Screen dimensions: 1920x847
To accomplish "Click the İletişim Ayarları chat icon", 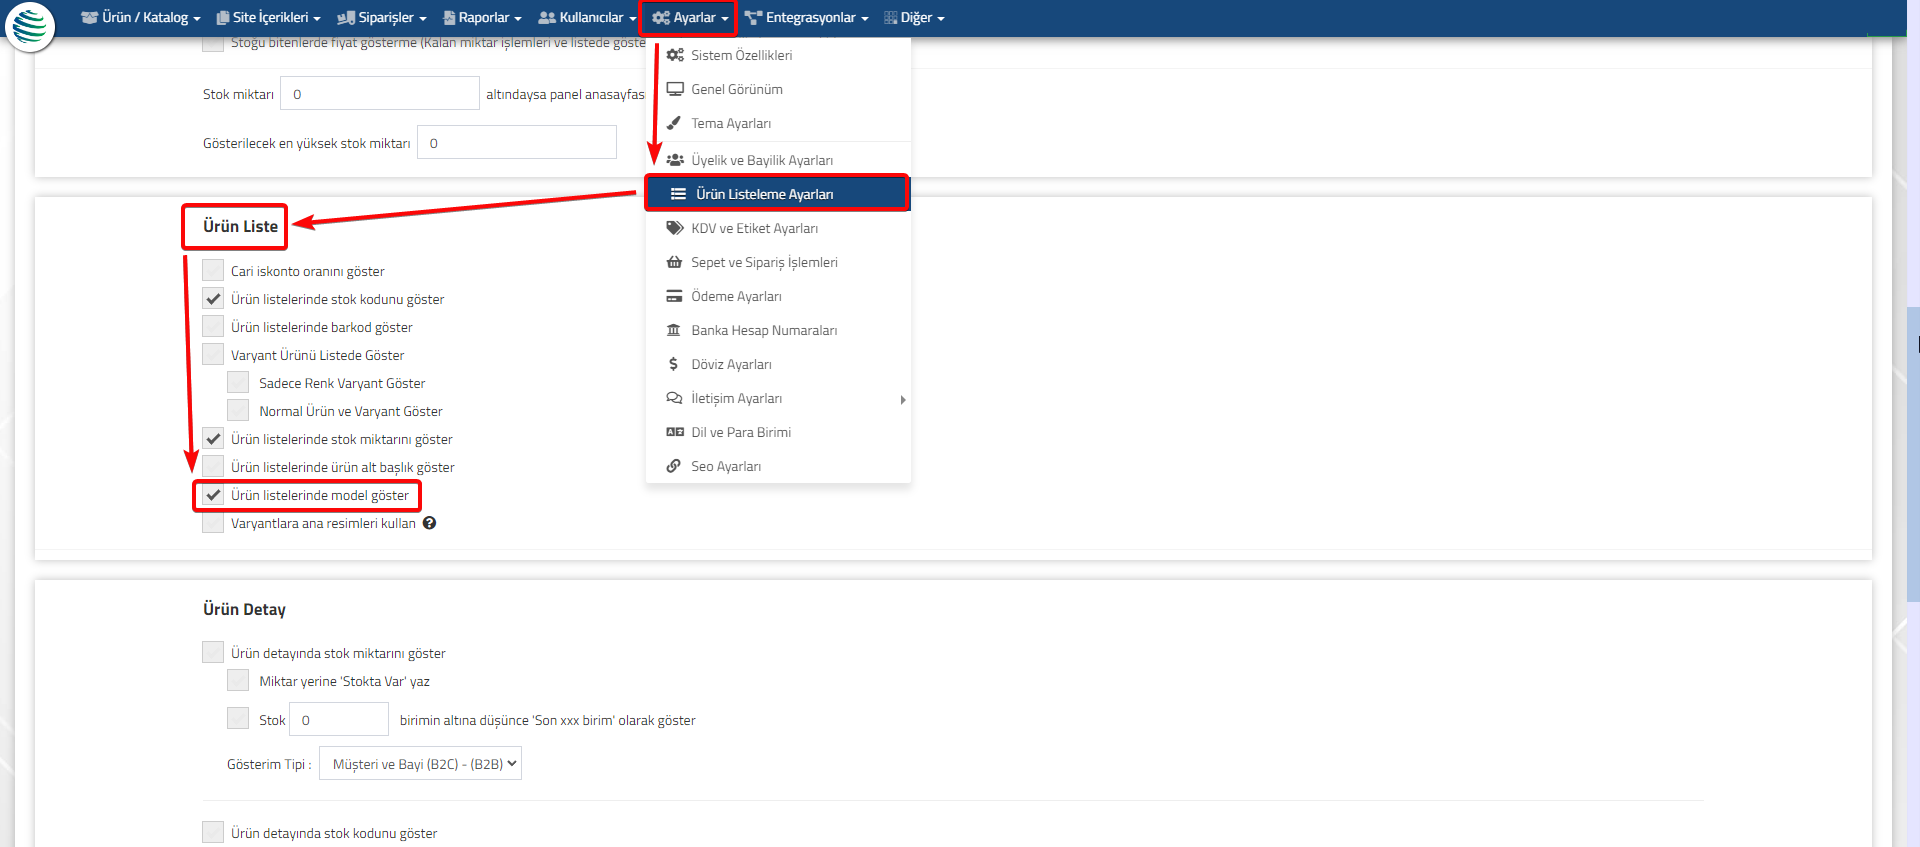I will pyautogui.click(x=674, y=398).
